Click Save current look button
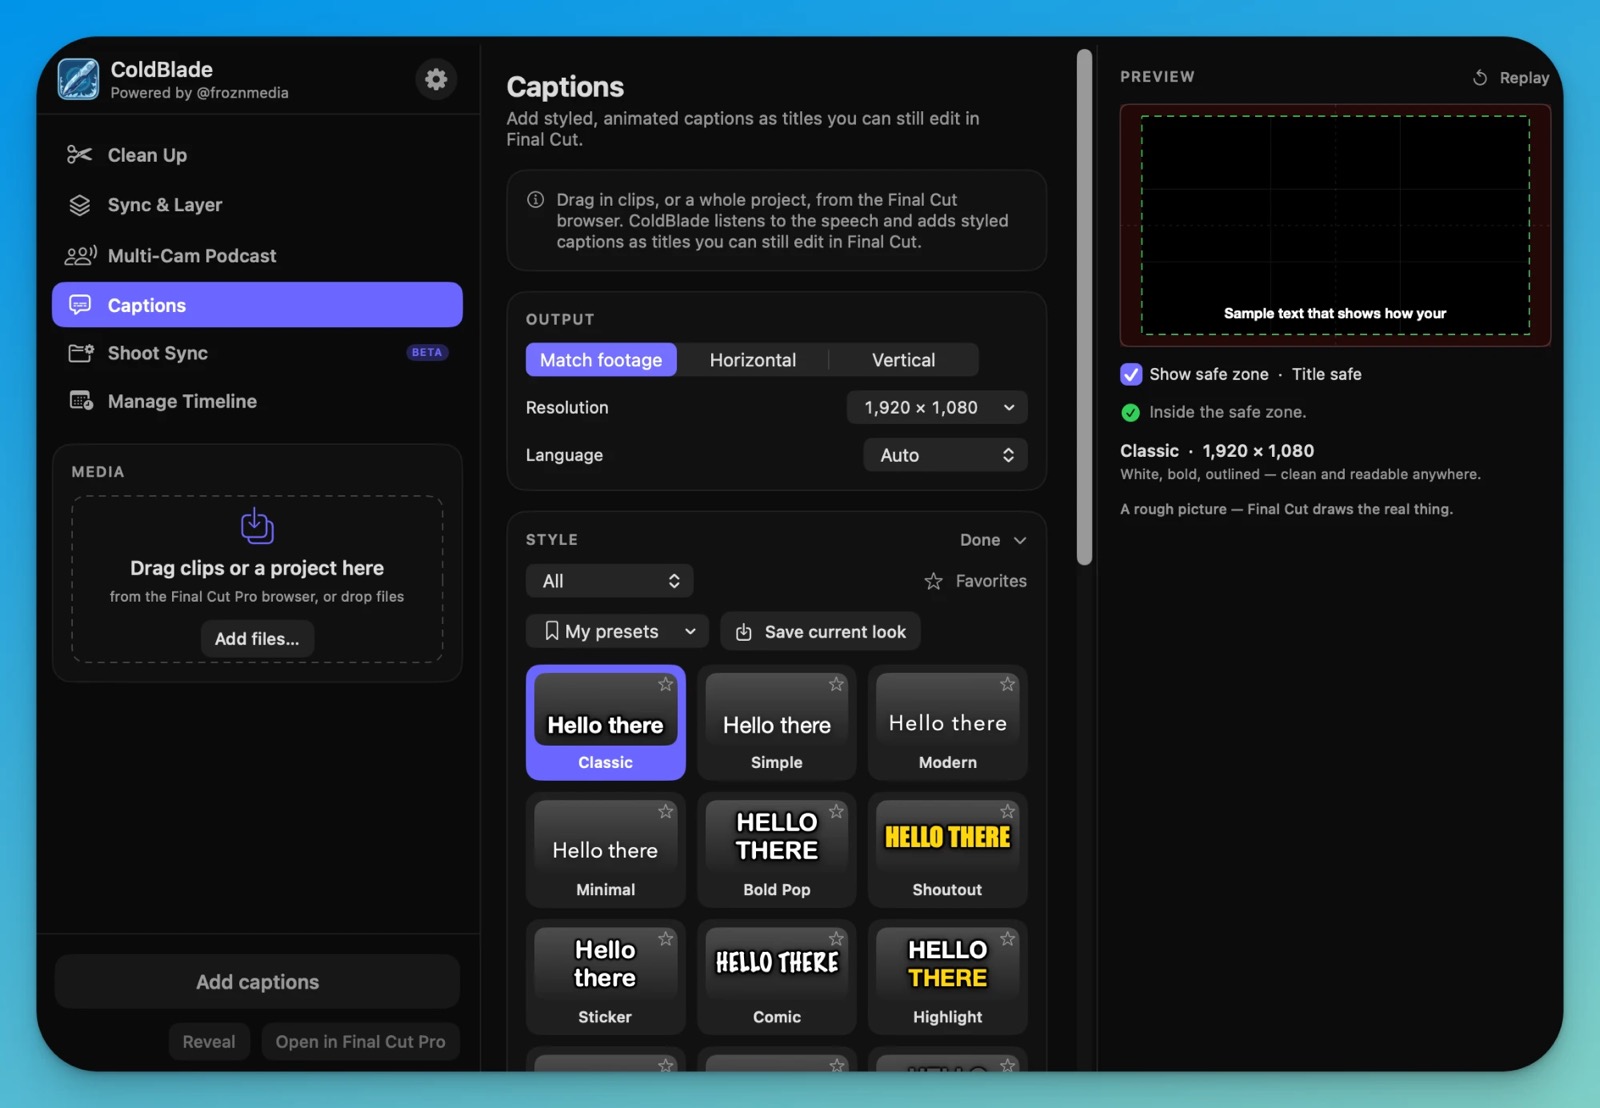The height and width of the screenshot is (1108, 1600). coord(820,631)
